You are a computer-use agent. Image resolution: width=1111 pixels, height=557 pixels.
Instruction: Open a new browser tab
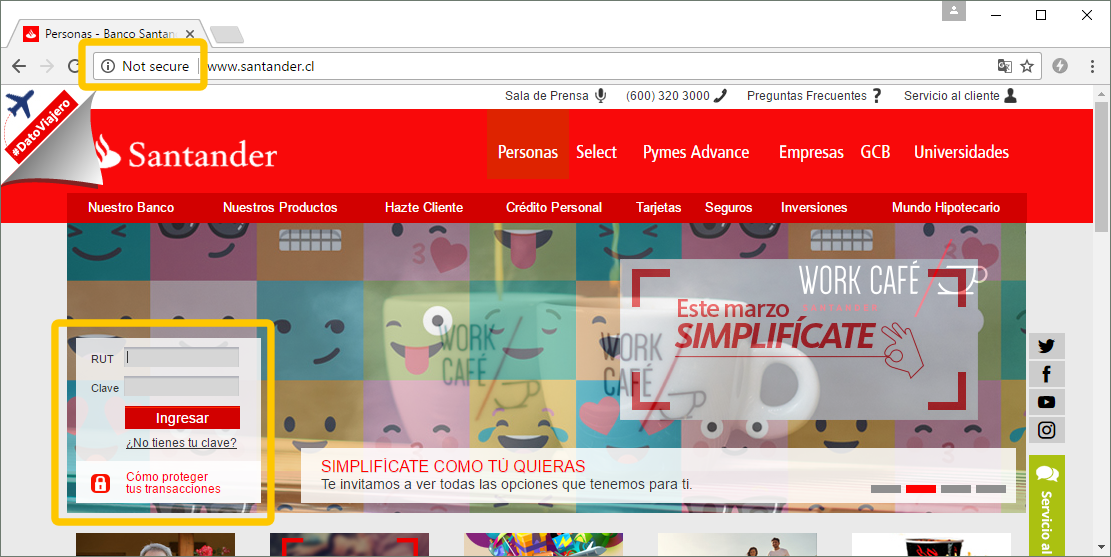(227, 34)
